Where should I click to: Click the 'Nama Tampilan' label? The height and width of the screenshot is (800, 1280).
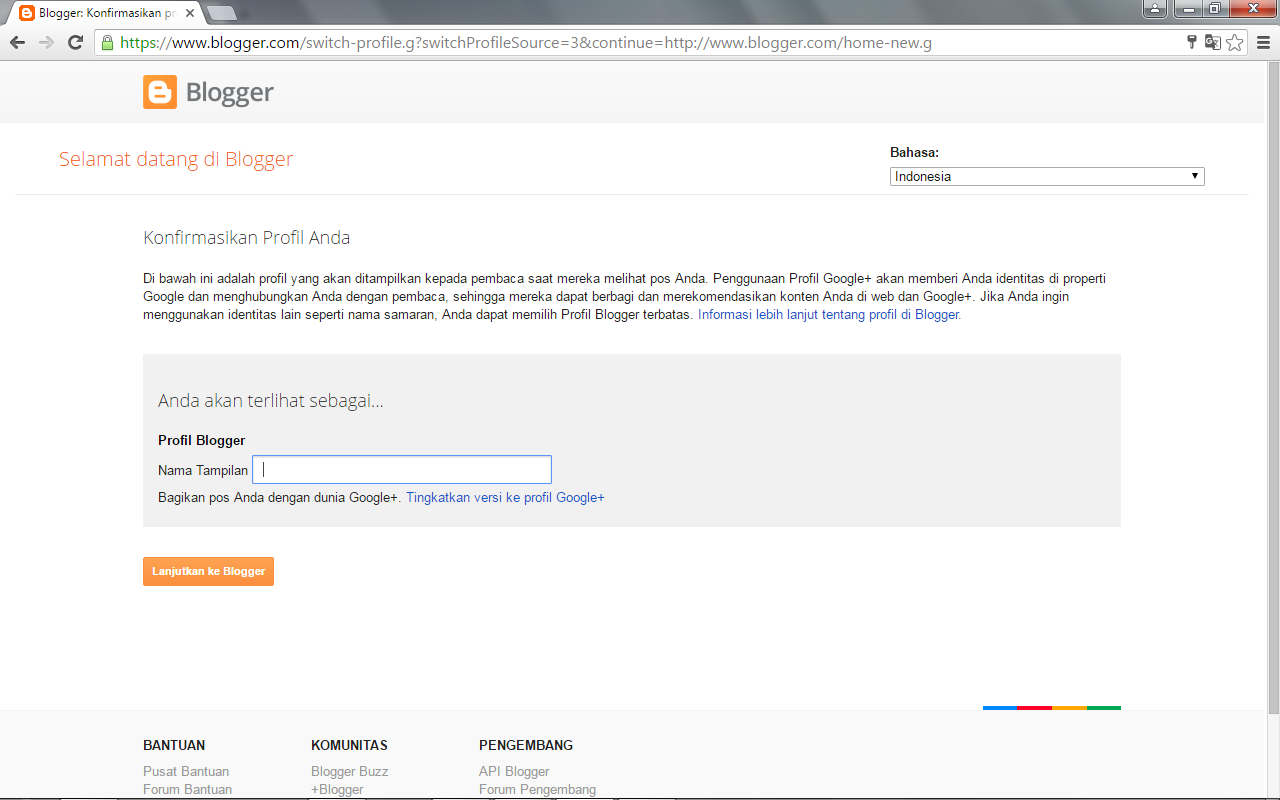point(203,470)
